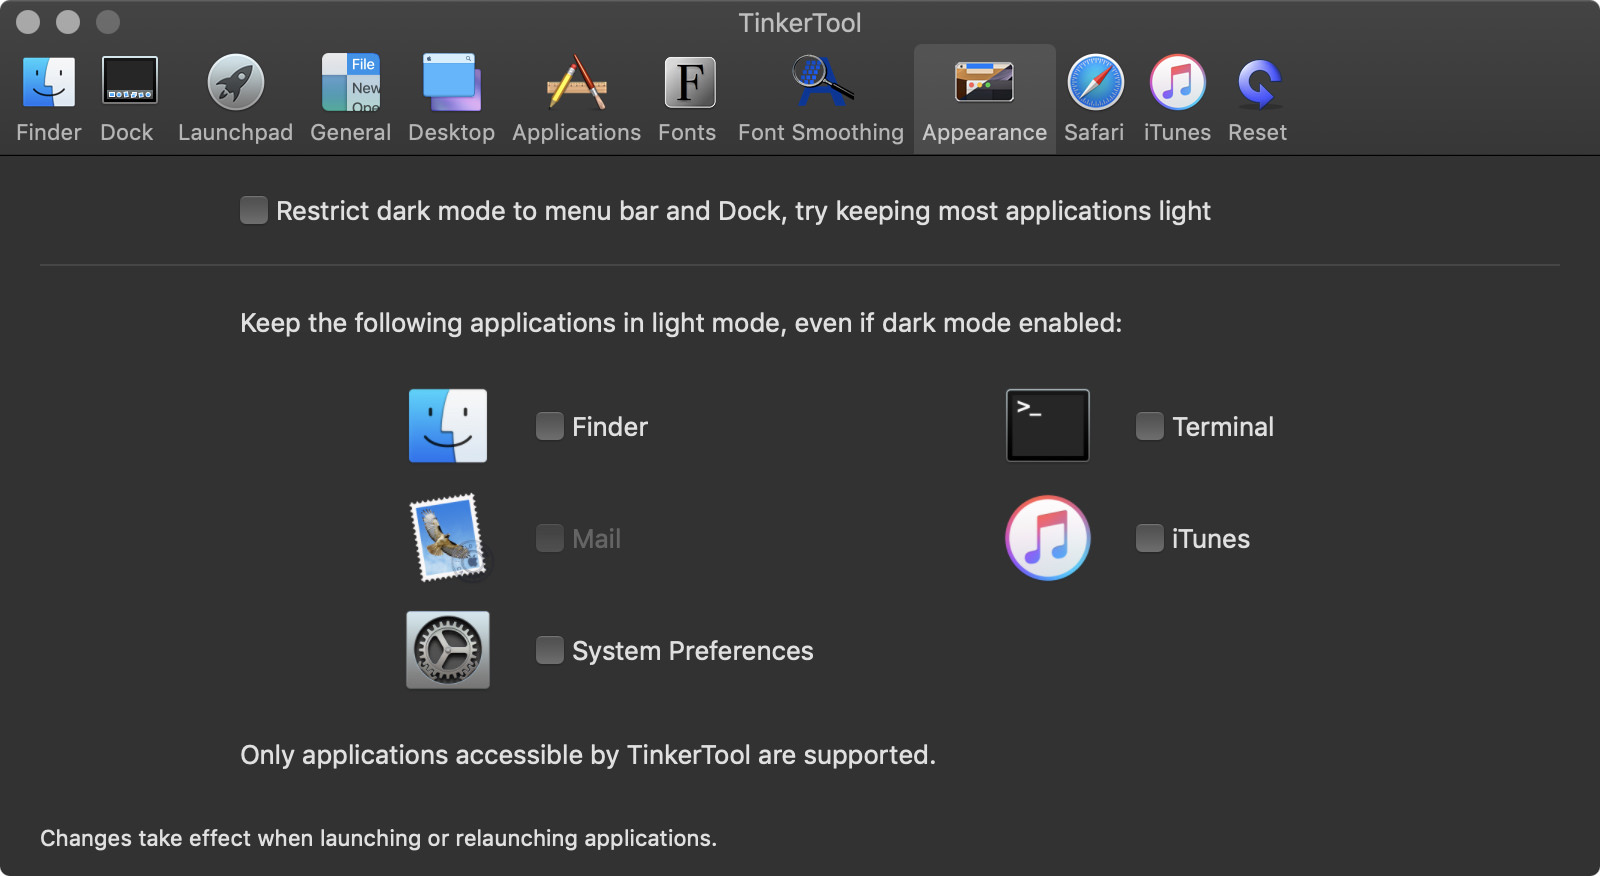Click the red close window button
The image size is (1600, 876).
28,22
